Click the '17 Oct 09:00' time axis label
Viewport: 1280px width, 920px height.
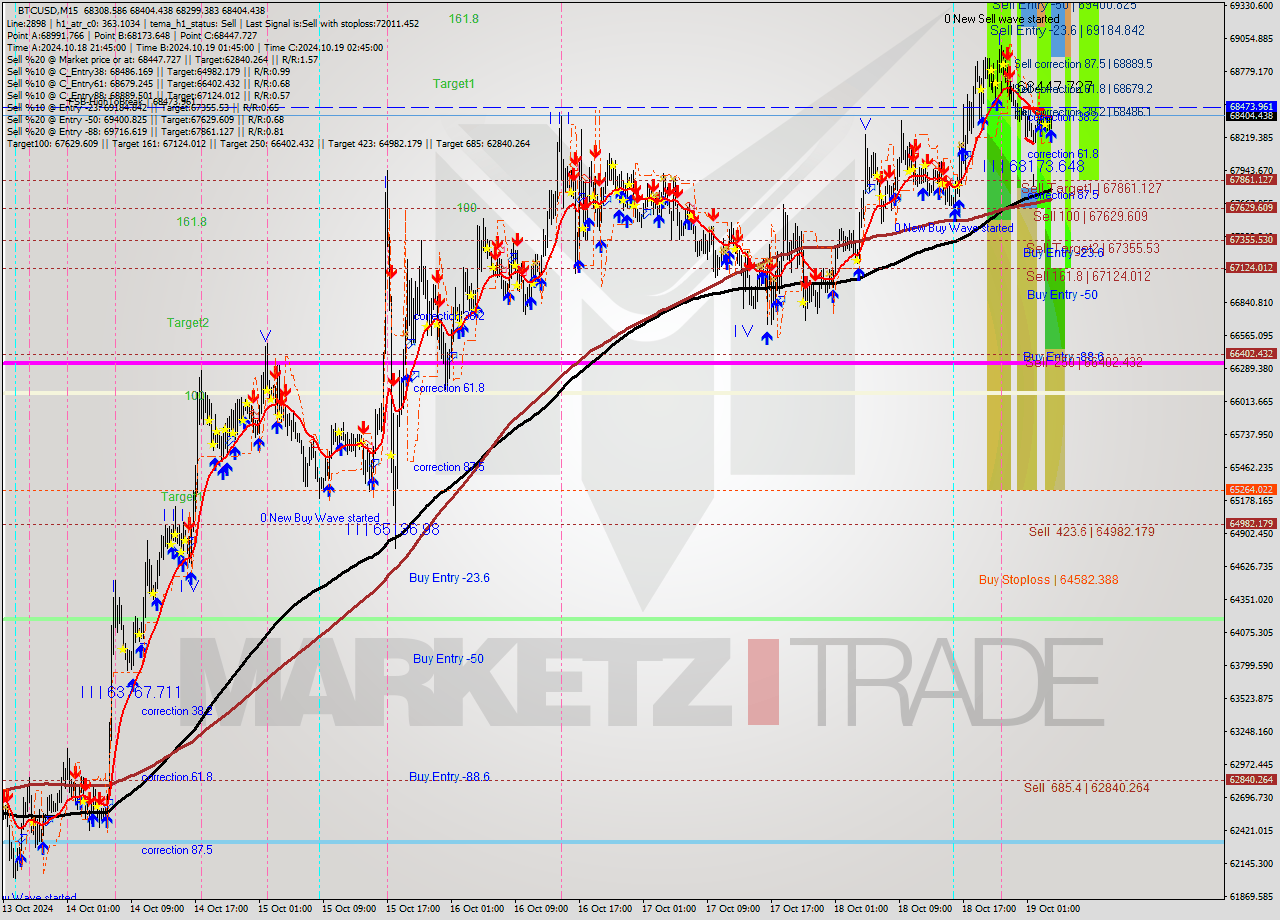coord(733,909)
